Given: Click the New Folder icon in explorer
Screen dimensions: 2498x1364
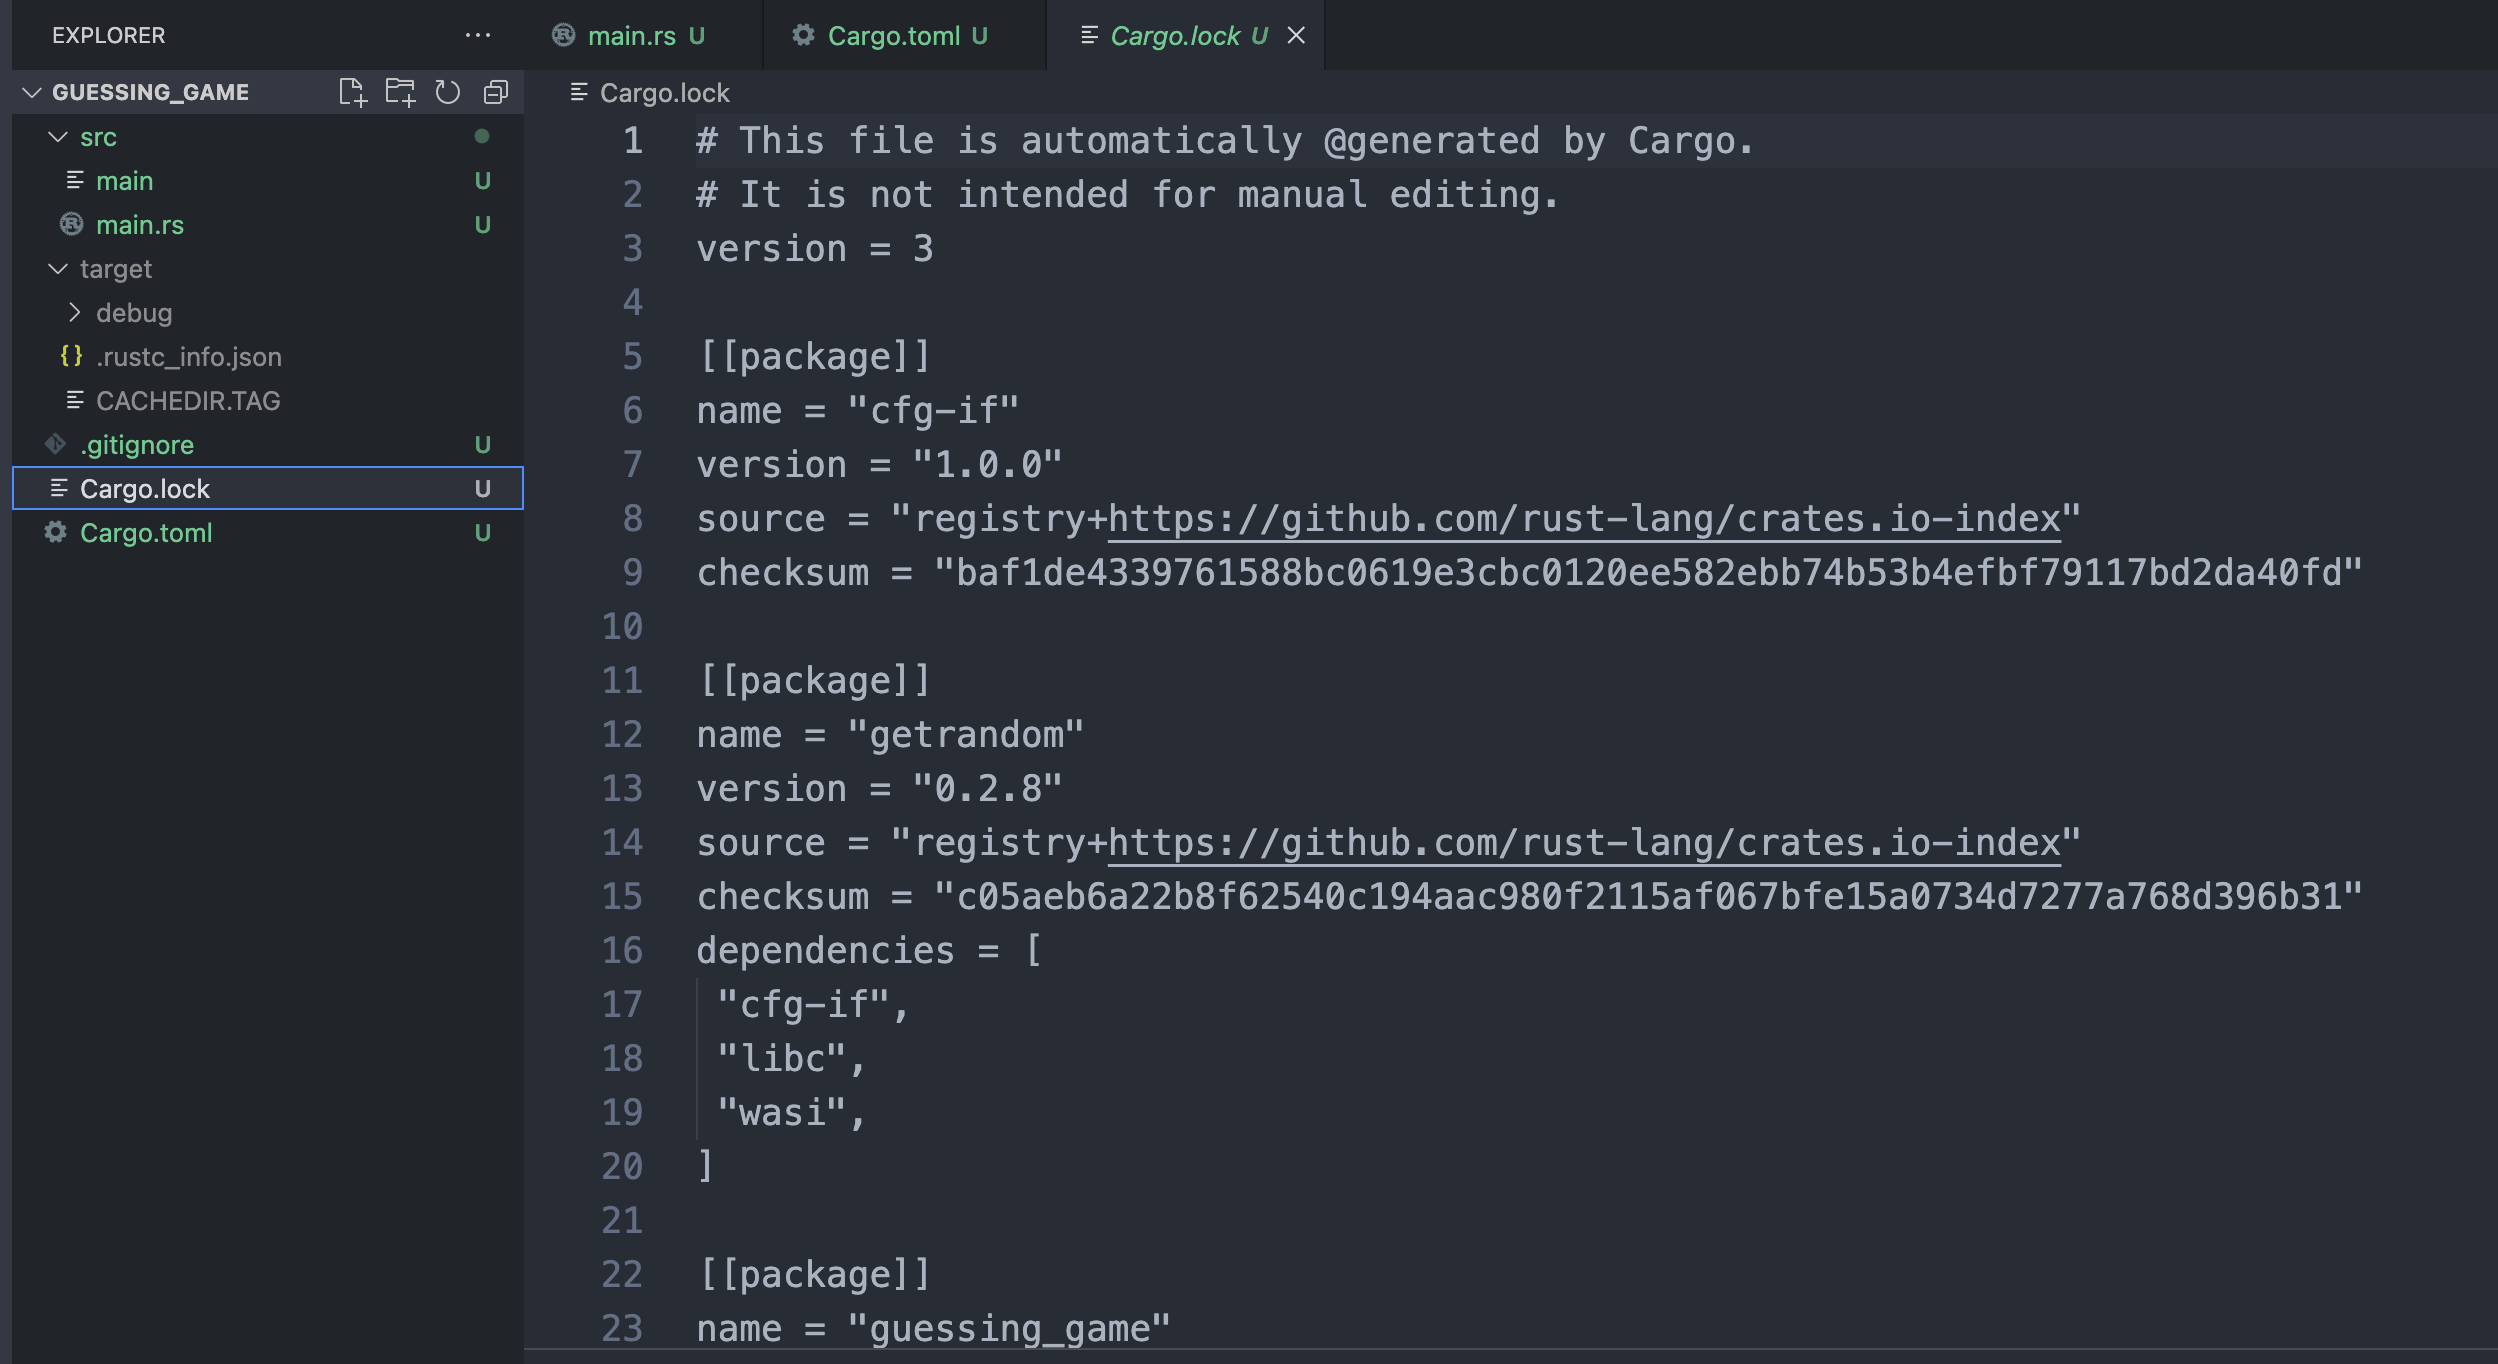Looking at the screenshot, I should click(x=400, y=92).
